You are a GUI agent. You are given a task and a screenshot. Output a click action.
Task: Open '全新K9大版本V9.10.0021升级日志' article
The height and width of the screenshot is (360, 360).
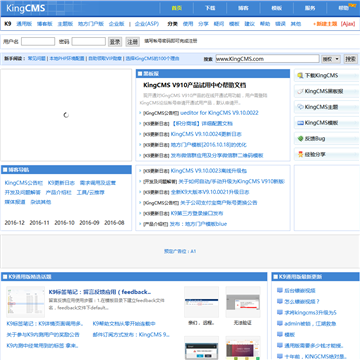pyautogui.click(x=210, y=192)
